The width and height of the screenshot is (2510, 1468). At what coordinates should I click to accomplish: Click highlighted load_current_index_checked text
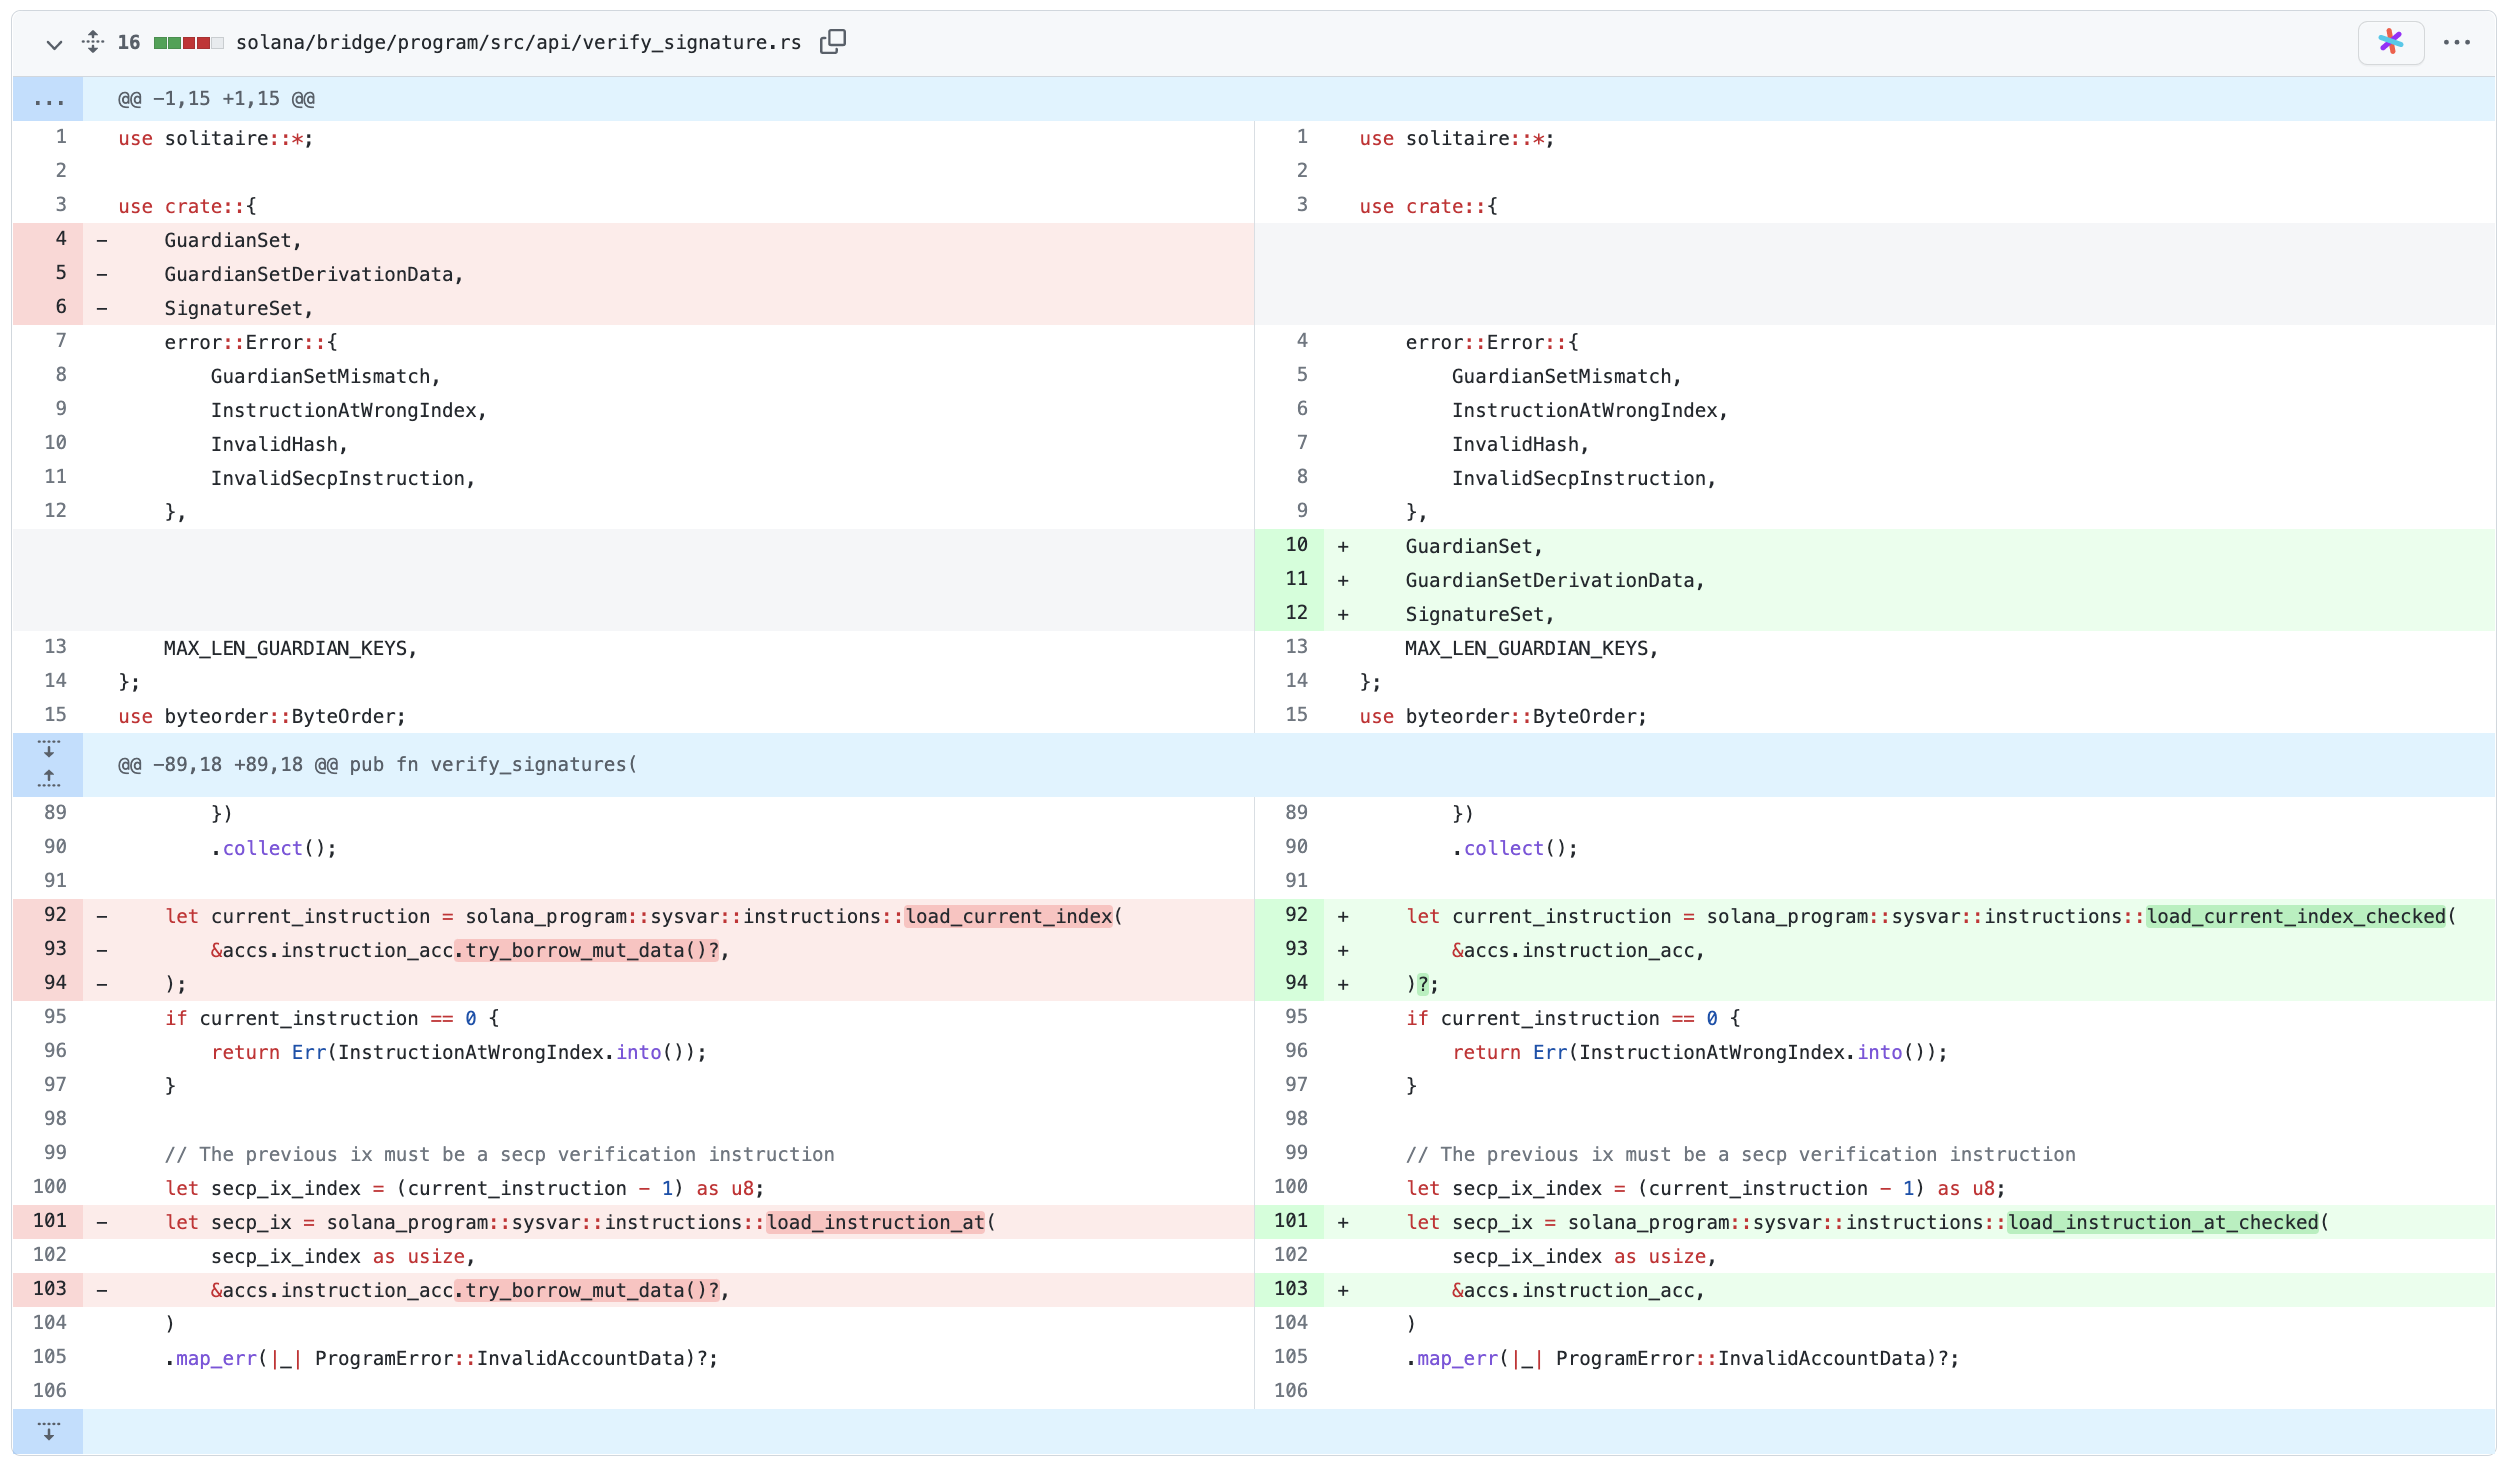coord(2295,916)
